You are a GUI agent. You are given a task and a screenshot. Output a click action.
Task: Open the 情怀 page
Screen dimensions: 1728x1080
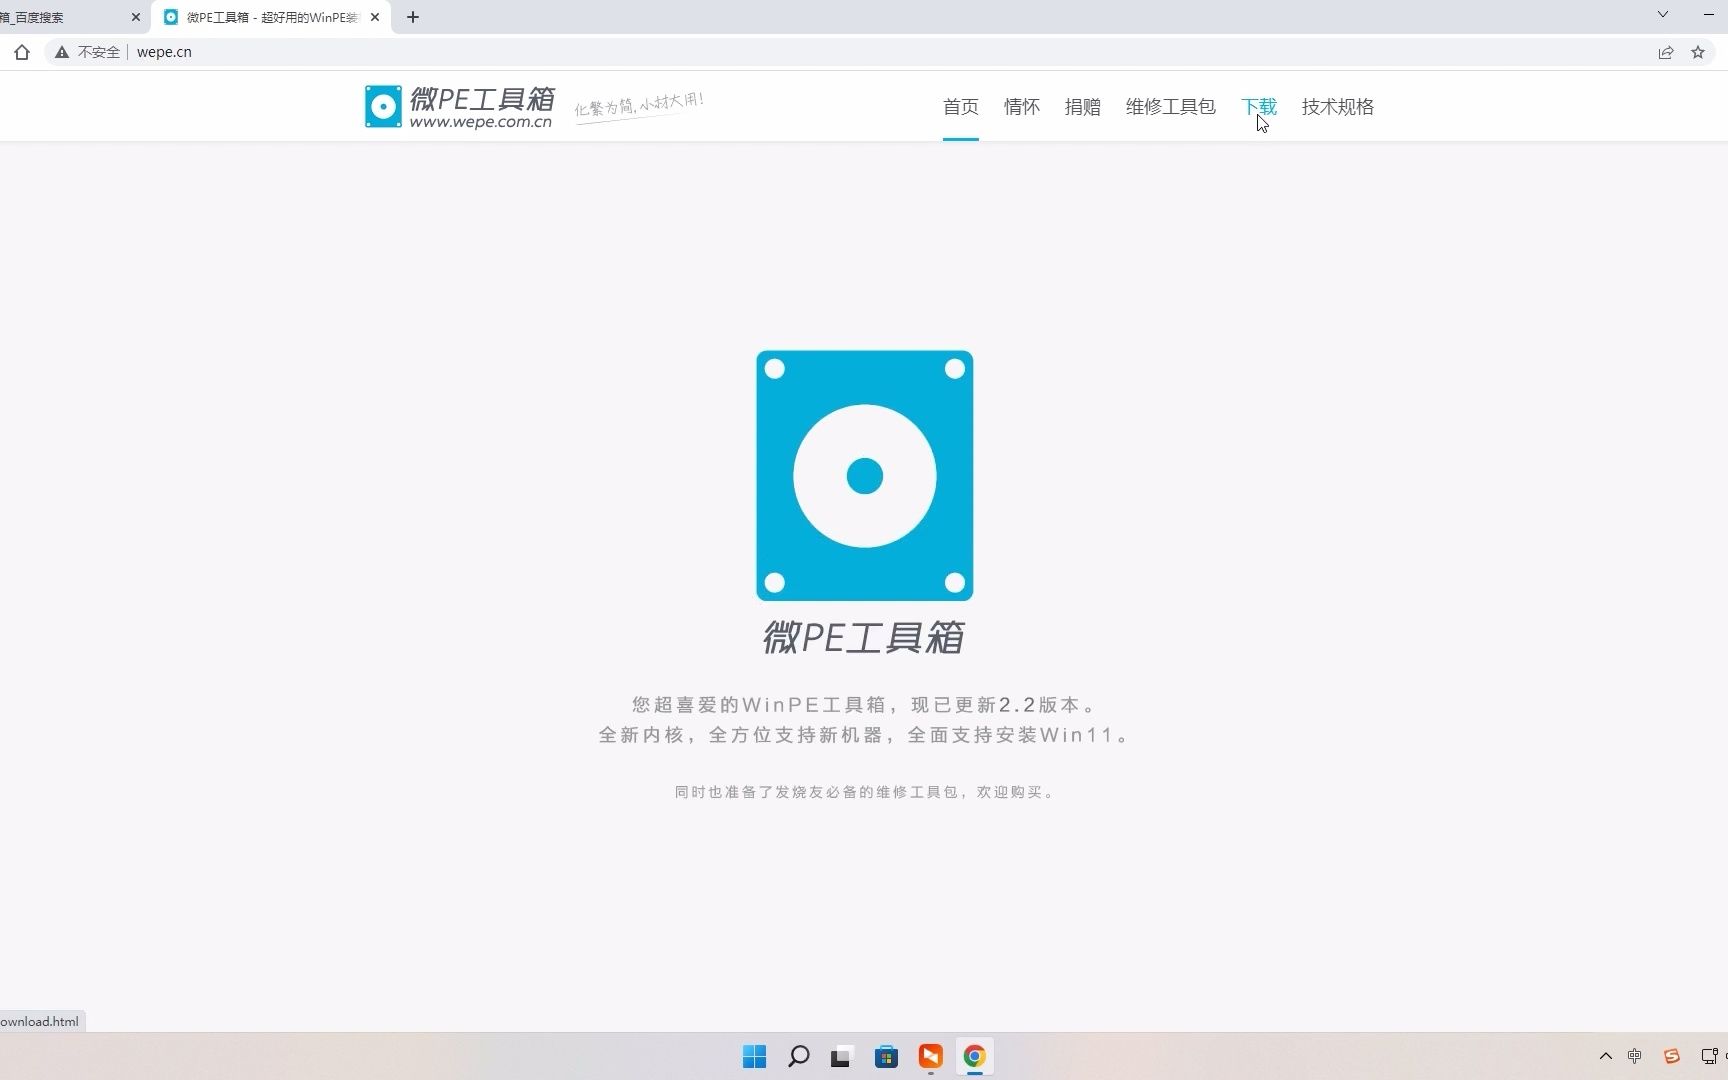click(1022, 107)
